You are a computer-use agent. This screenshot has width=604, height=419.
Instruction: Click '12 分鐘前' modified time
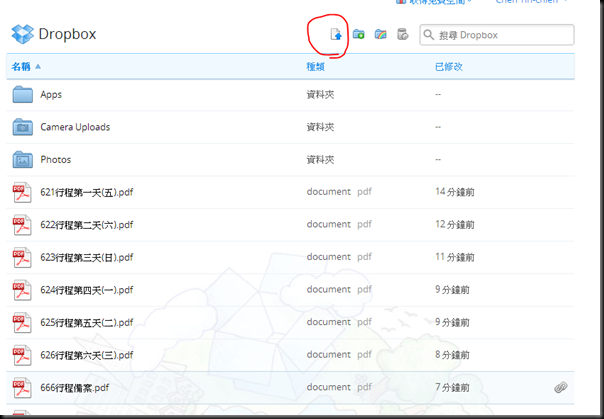click(x=455, y=224)
